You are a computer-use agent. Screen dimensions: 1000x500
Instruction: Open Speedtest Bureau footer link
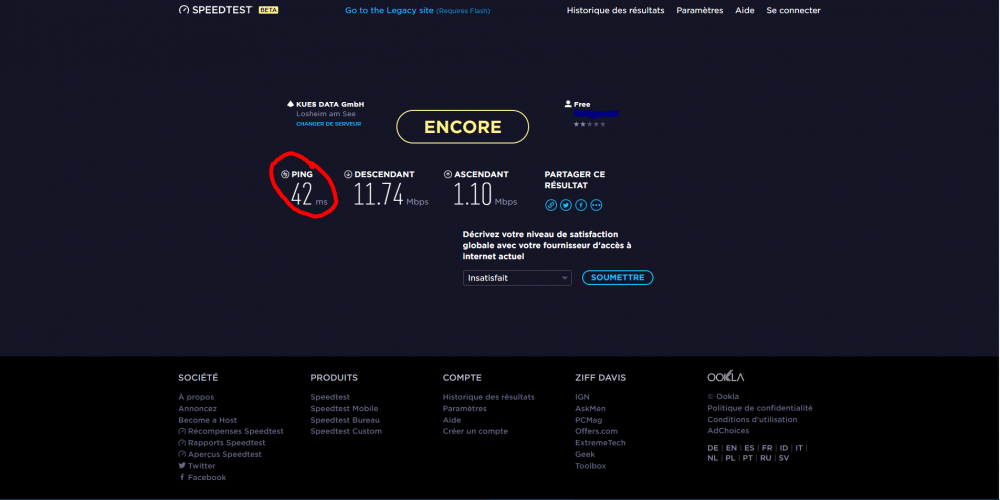click(345, 420)
